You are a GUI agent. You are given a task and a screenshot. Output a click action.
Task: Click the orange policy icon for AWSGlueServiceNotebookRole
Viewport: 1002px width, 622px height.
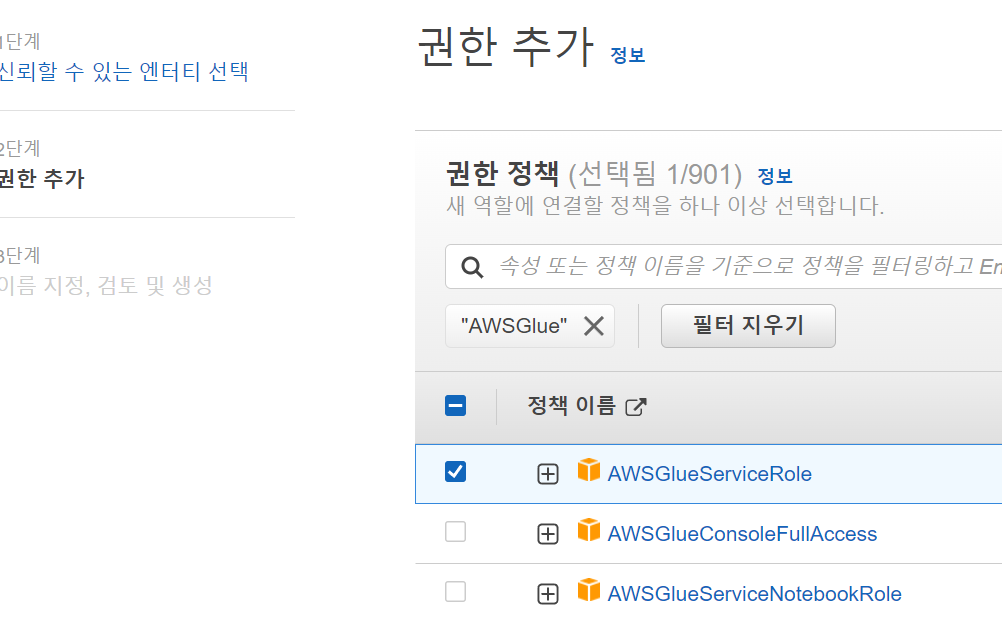click(589, 590)
